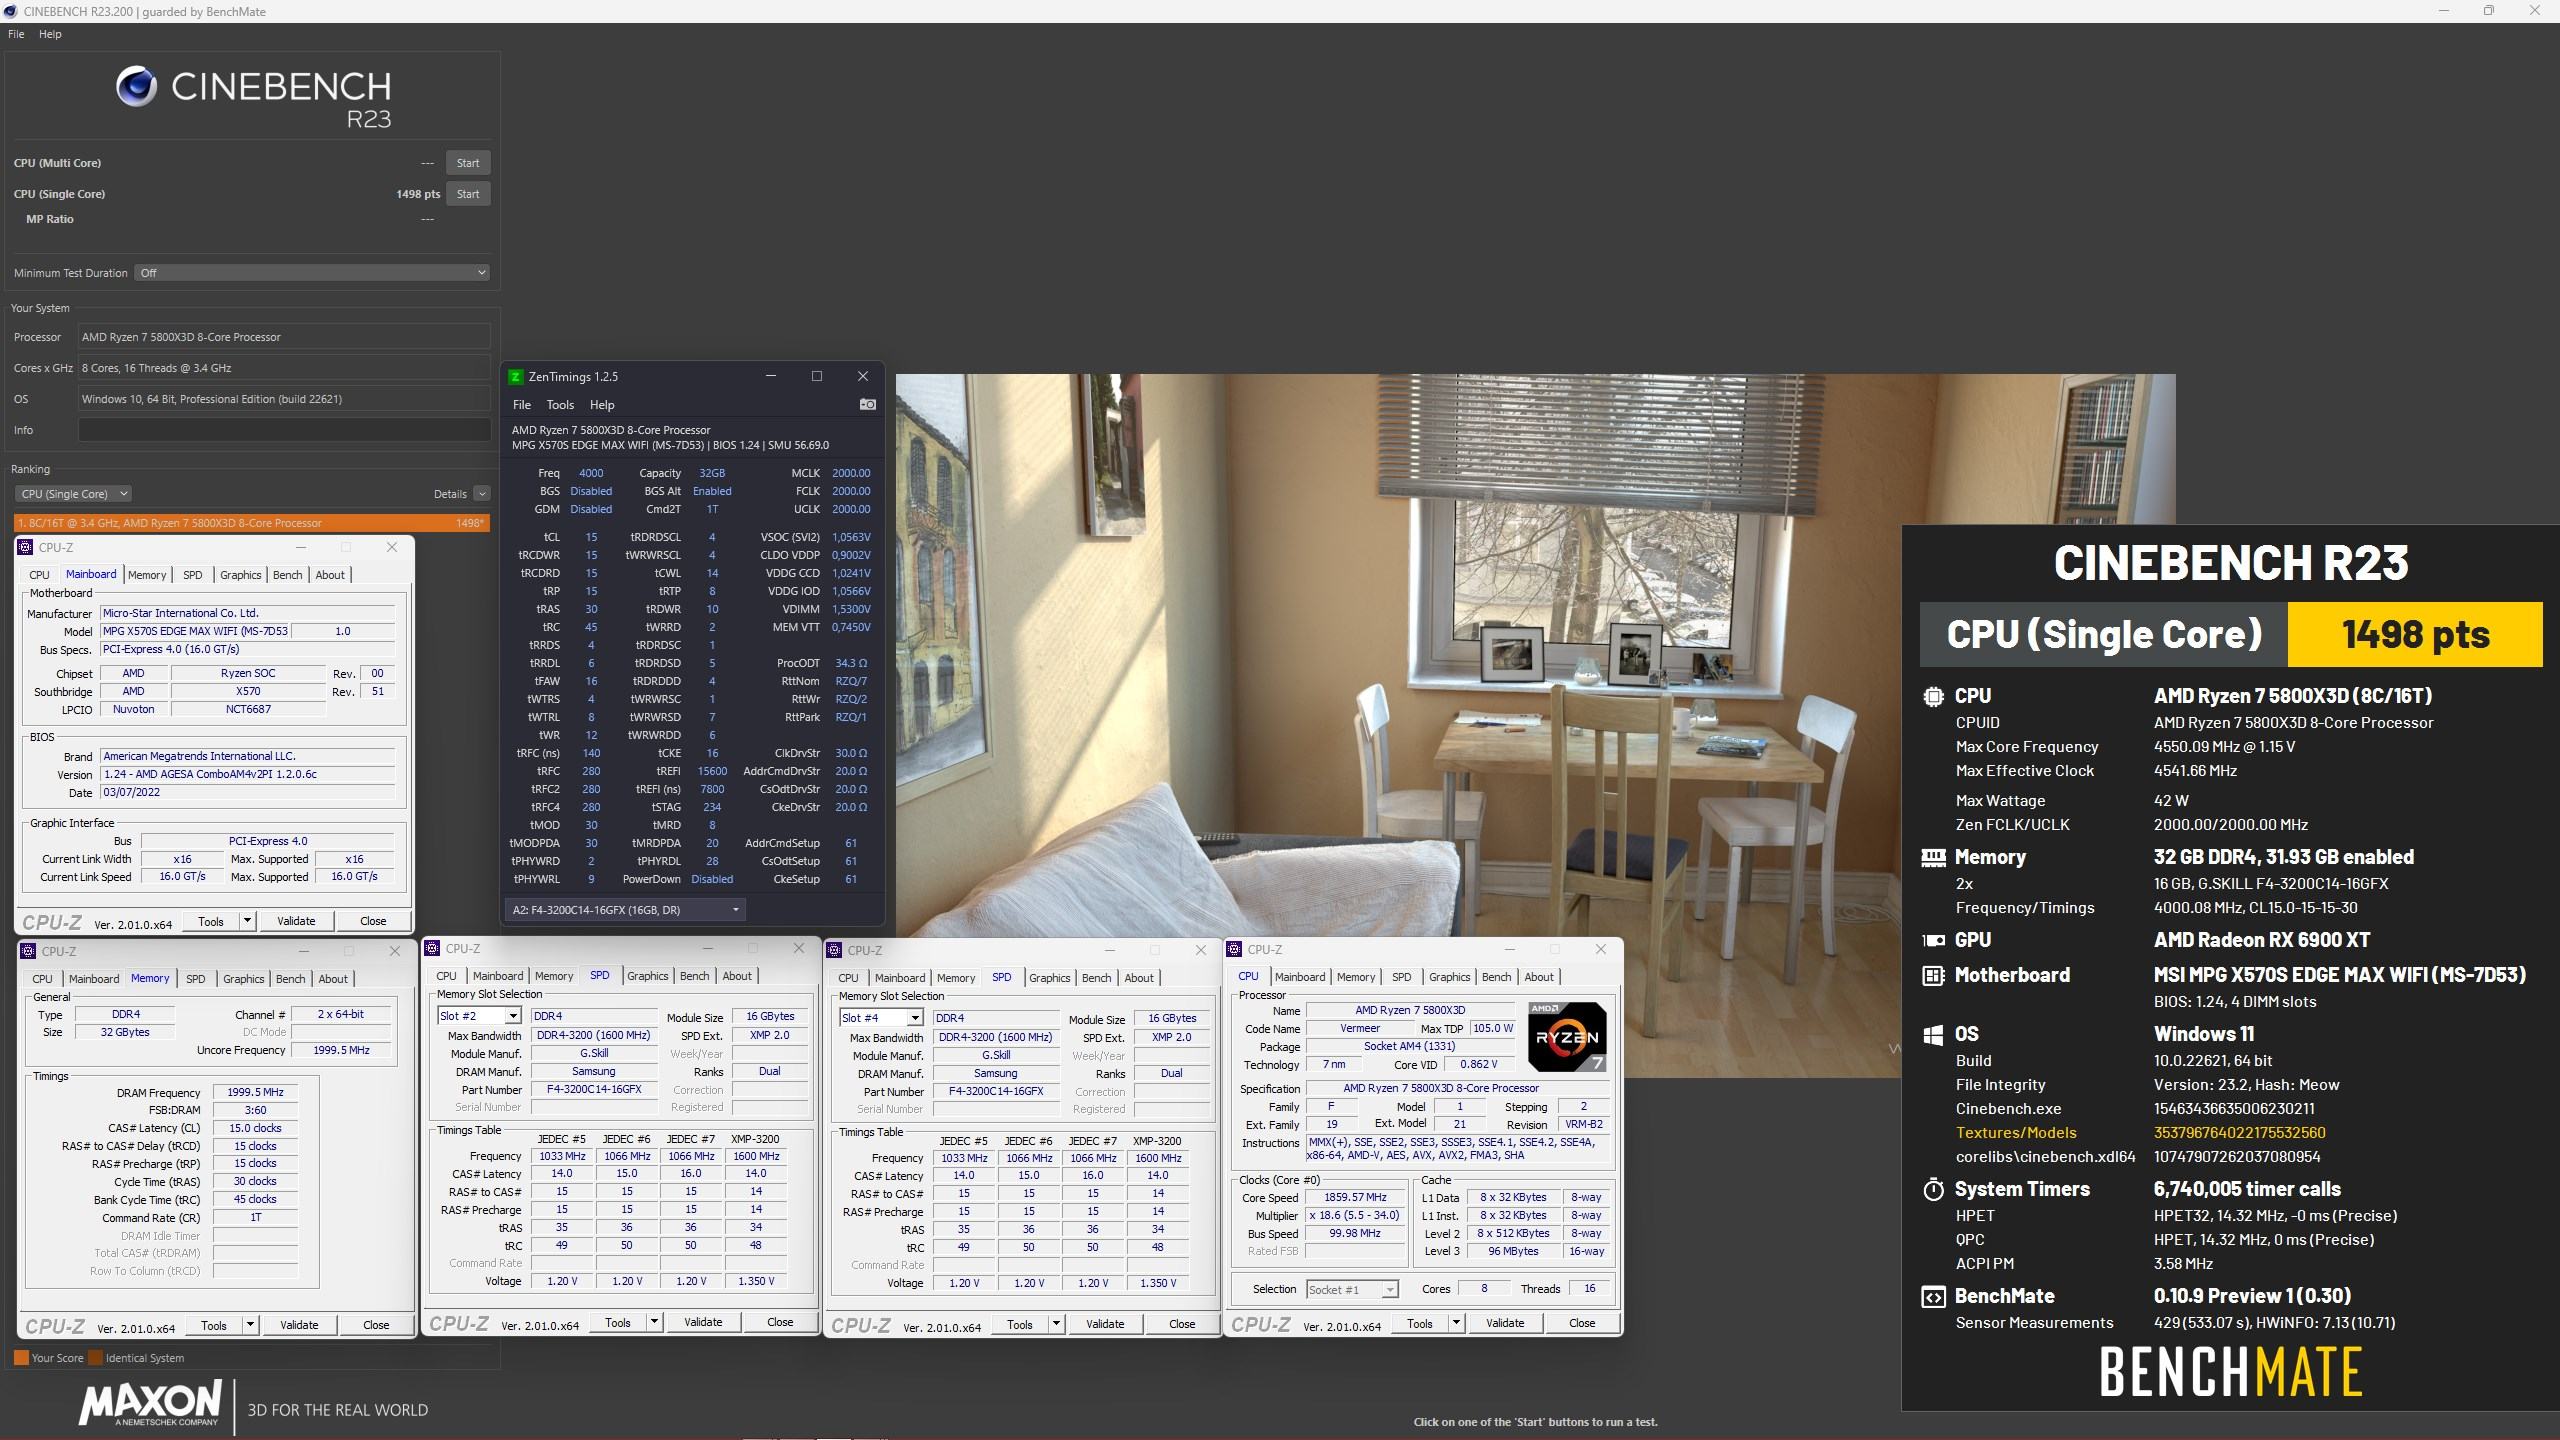
Task: Click CPU-Z Slot #2 SPD window title icon
Action: (433, 948)
